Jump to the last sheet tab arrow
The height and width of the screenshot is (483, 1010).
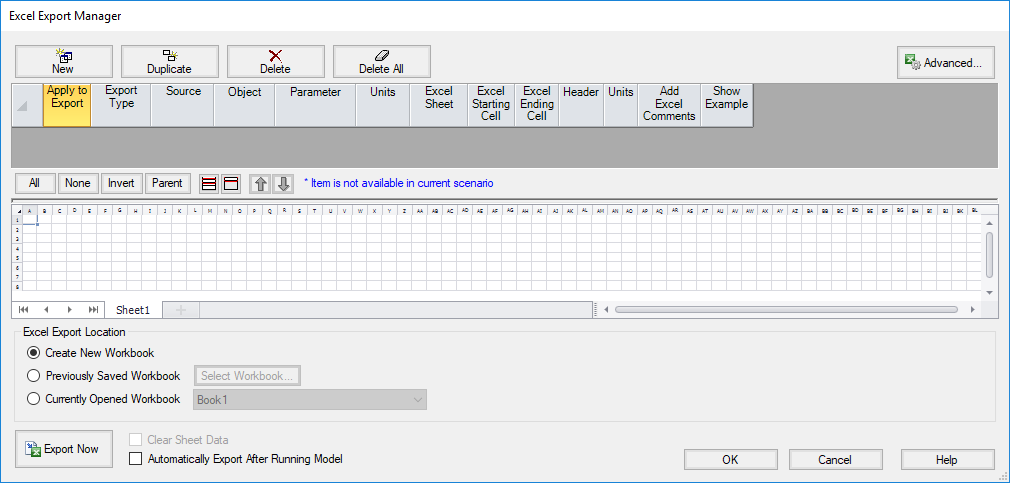pos(93,310)
